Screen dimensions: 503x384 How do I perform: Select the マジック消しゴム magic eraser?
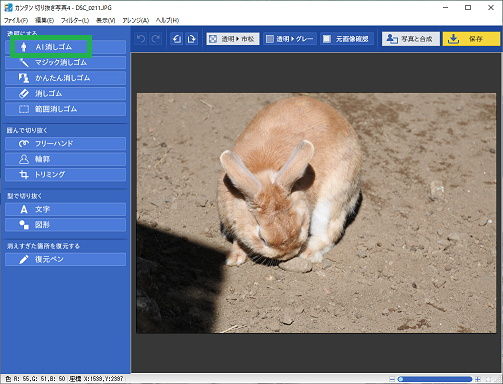click(x=65, y=62)
